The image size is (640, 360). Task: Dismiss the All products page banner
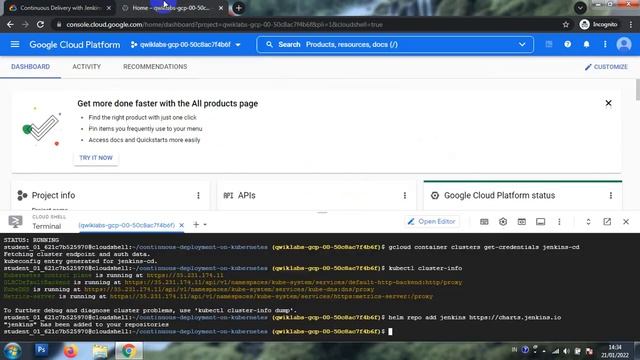click(x=608, y=103)
